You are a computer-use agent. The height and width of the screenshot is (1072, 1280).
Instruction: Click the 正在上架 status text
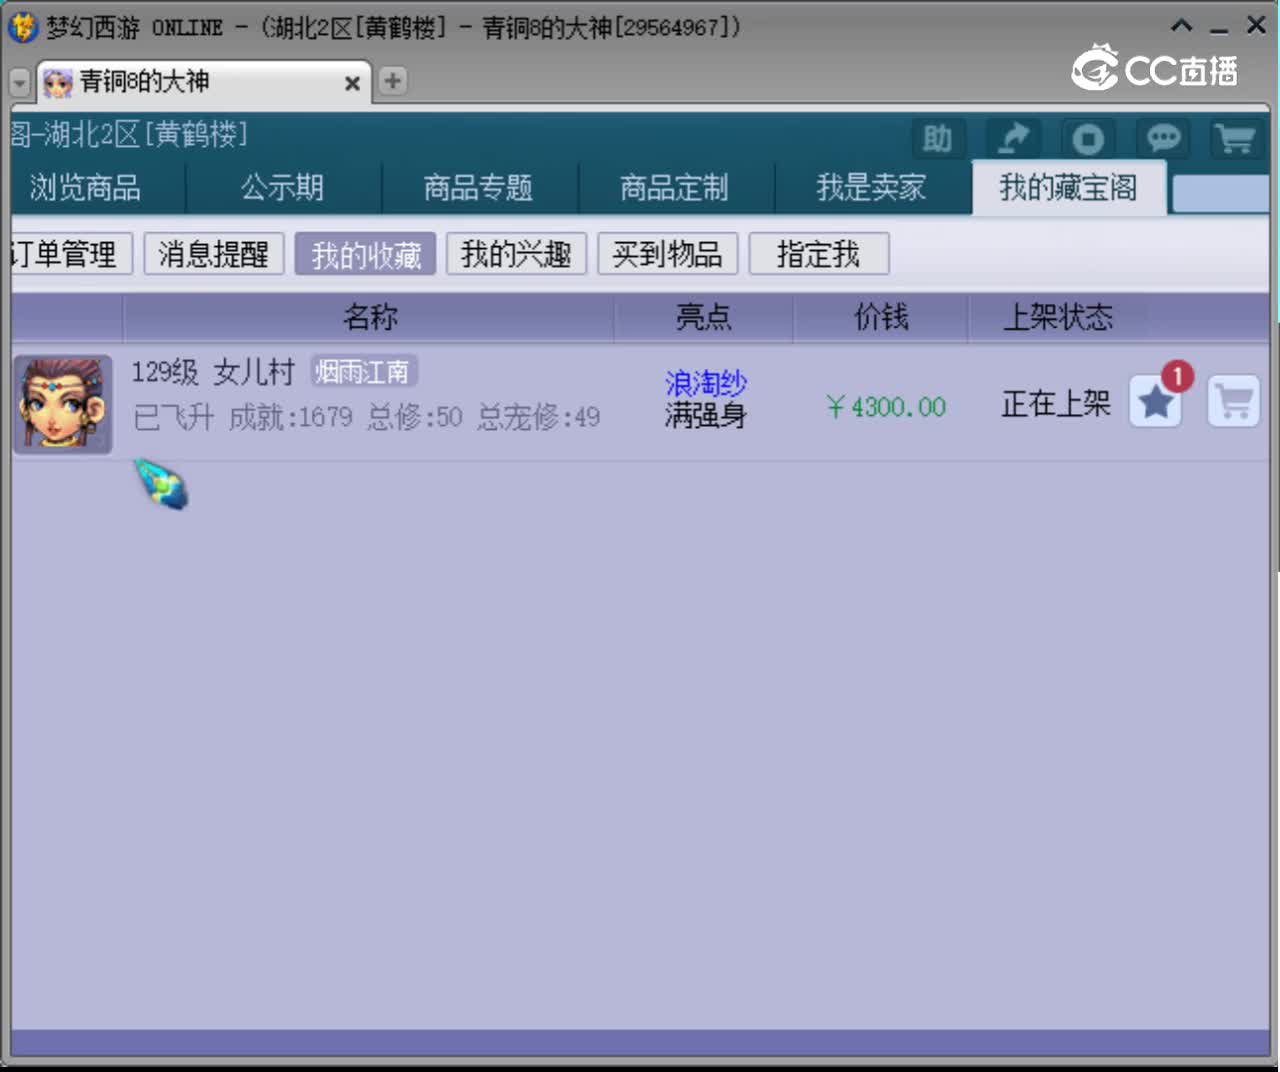pyautogui.click(x=1056, y=404)
